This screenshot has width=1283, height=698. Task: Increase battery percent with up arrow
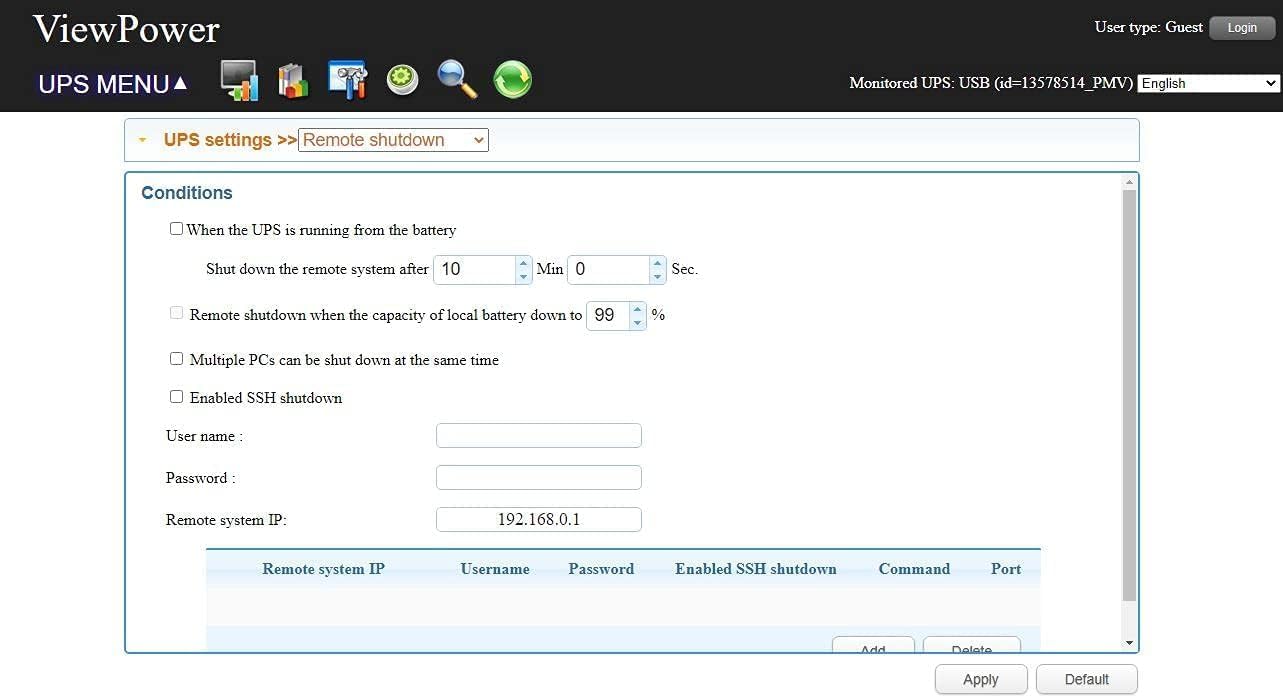pos(638,309)
